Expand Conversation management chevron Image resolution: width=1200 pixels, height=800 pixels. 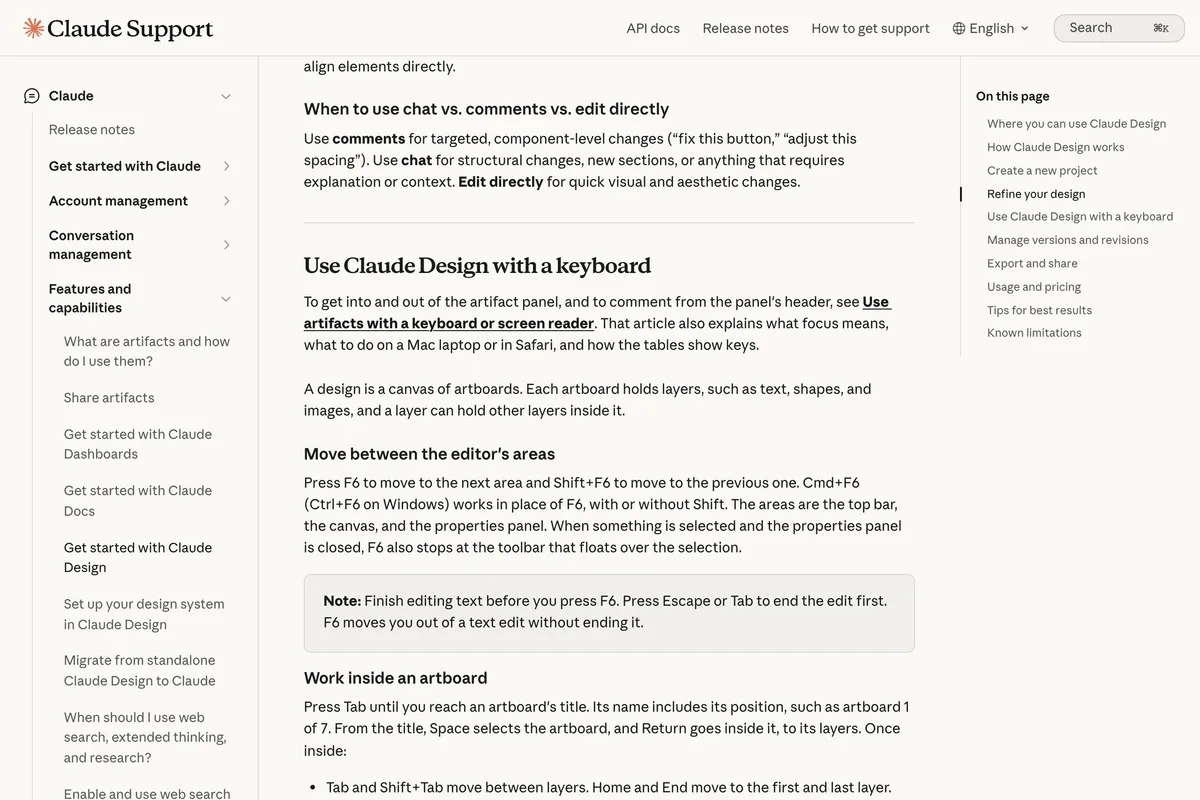click(226, 245)
